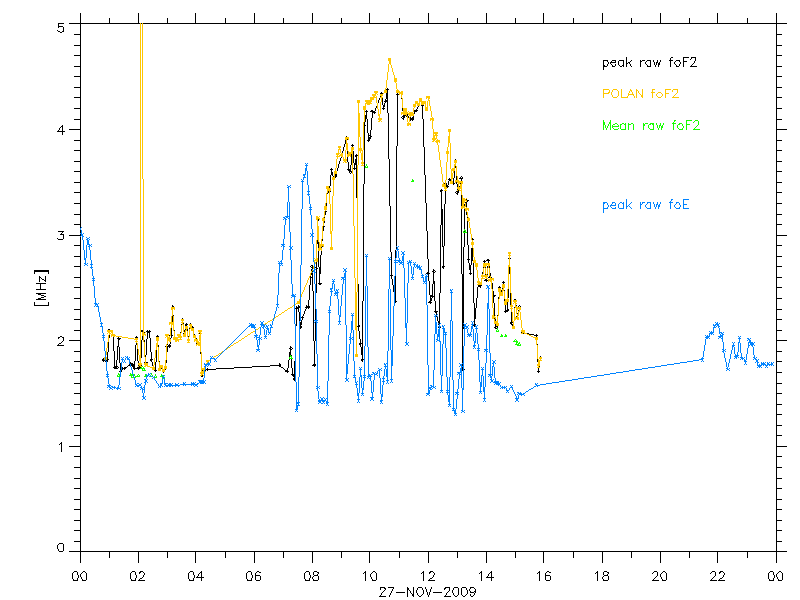The height and width of the screenshot is (600, 800).
Task: Click the blue 'peak raw foE' legend label
Action: [x=645, y=205]
